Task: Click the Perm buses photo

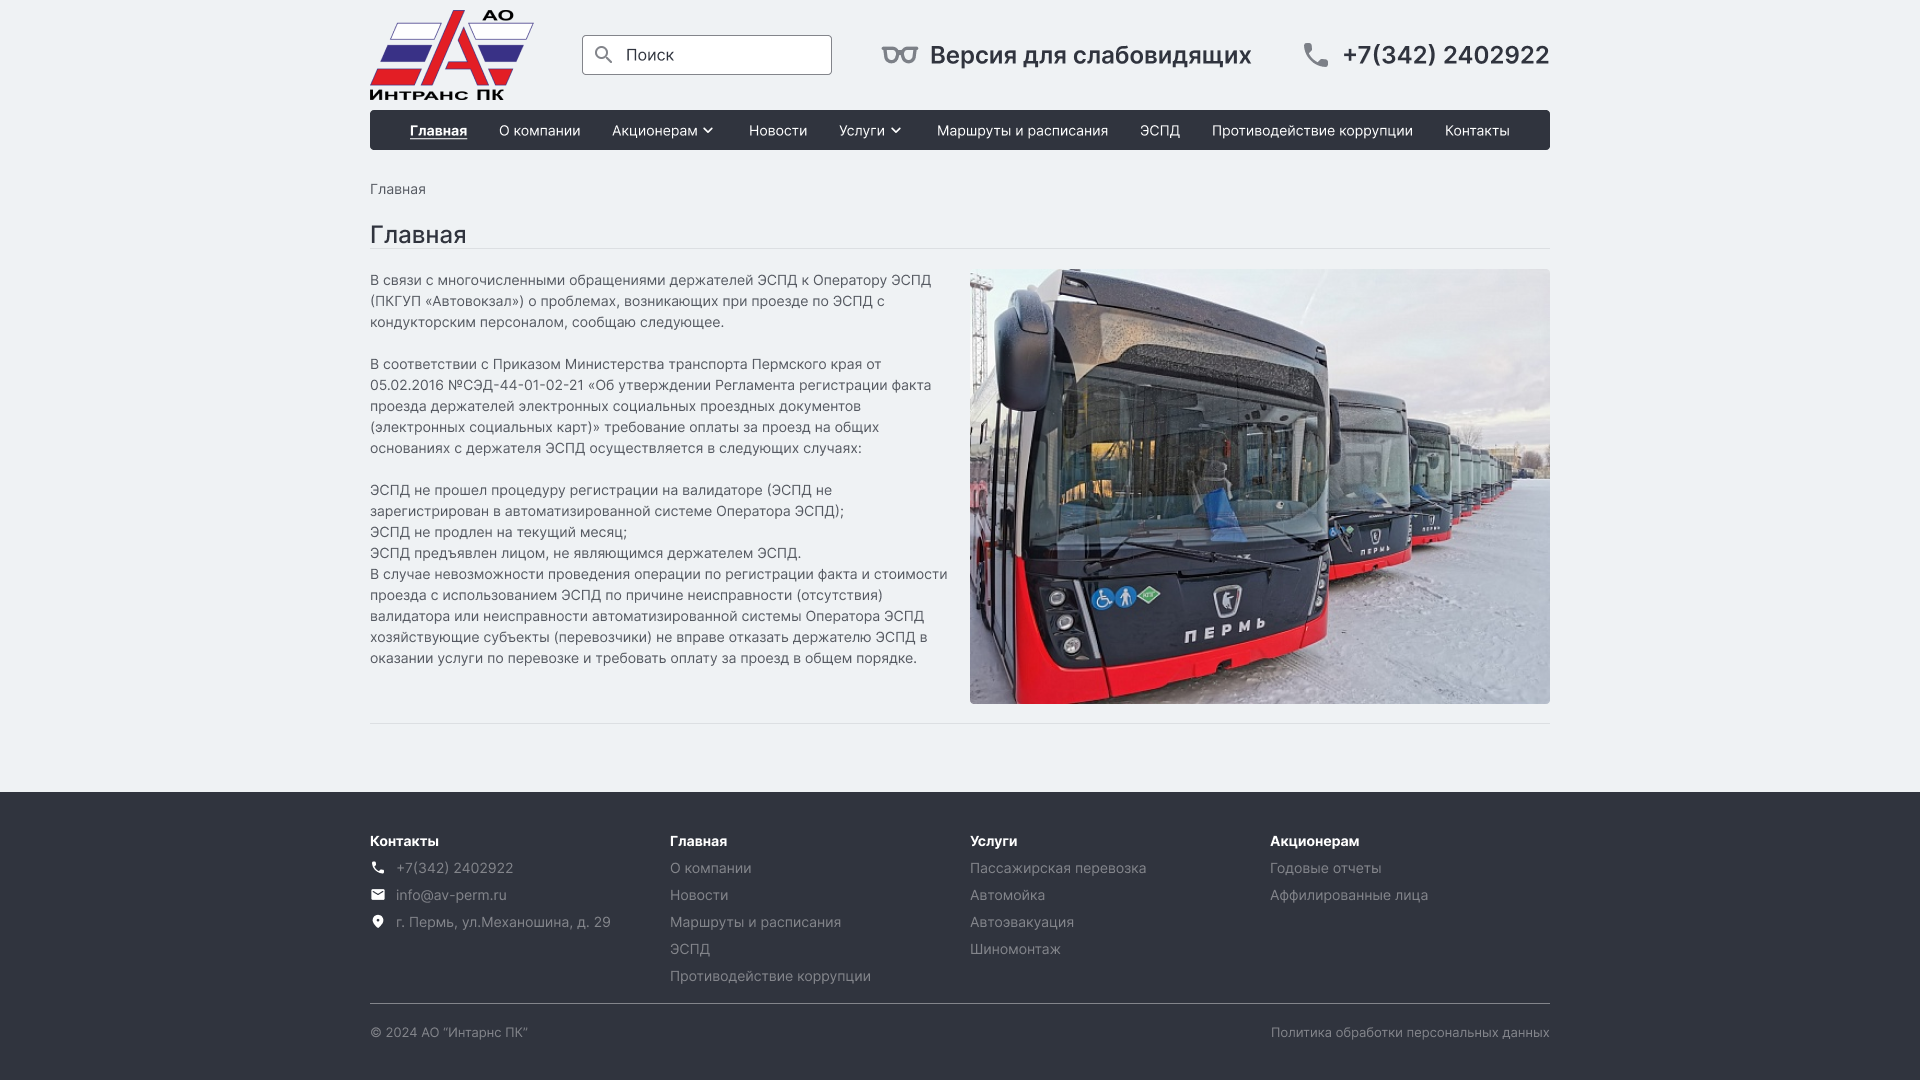Action: (1259, 486)
